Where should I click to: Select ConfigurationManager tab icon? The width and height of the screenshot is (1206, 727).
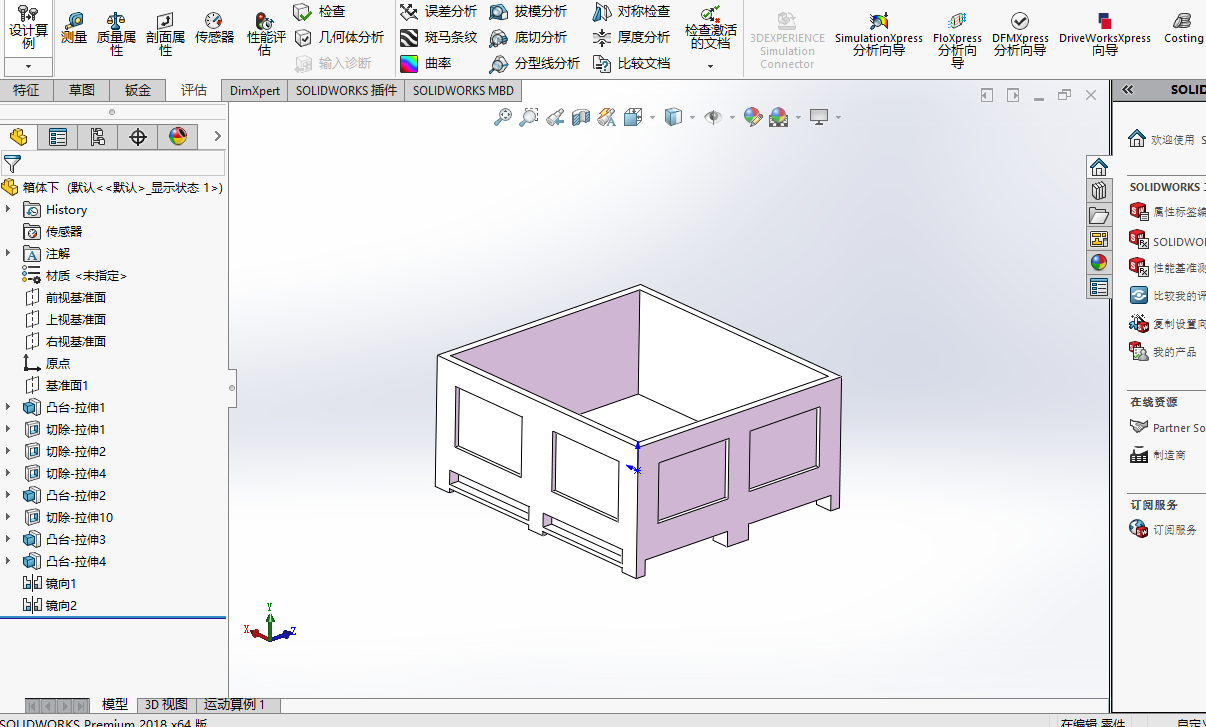pyautogui.click(x=98, y=137)
